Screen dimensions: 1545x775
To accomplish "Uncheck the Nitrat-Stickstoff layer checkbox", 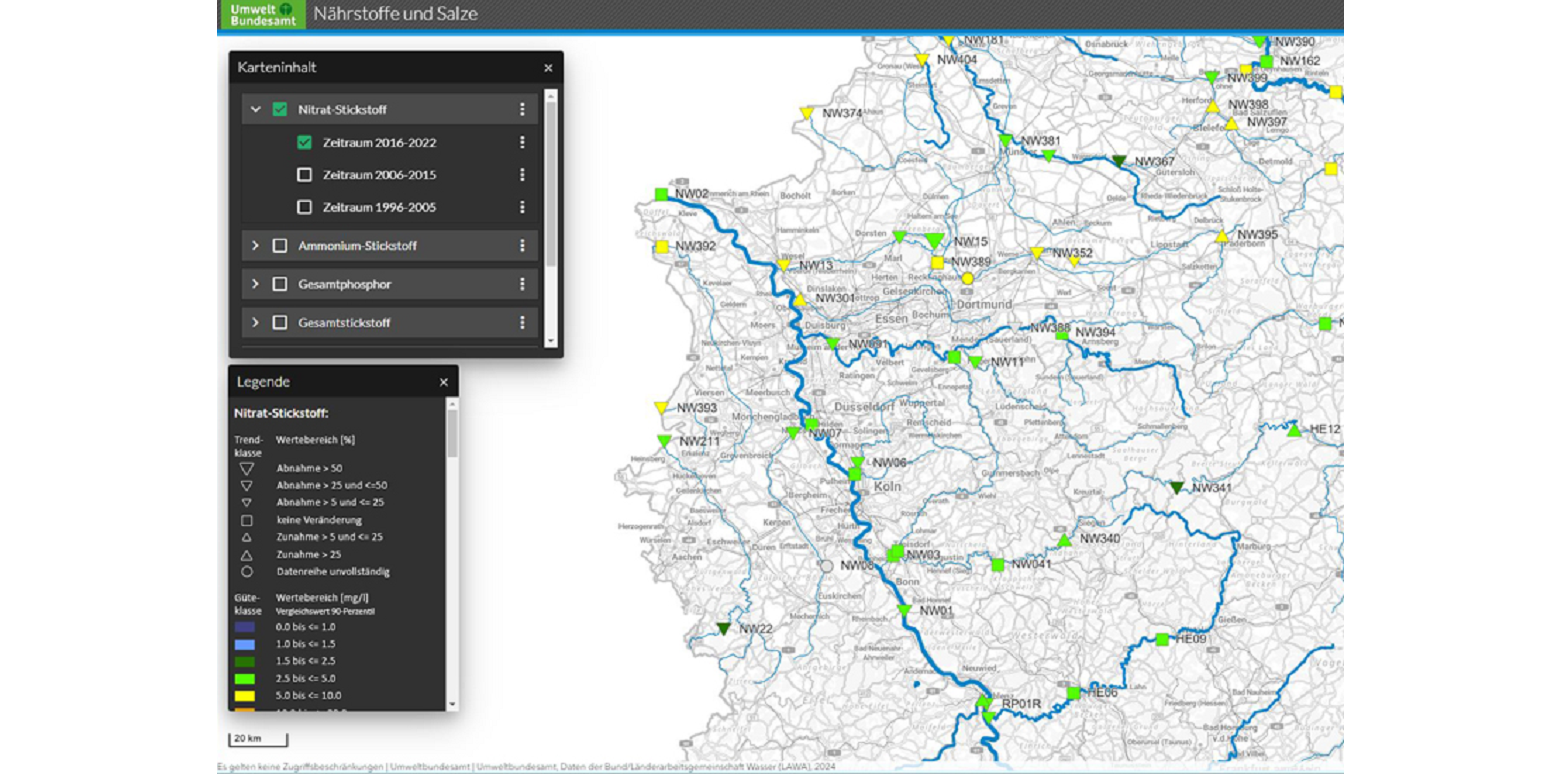I will (280, 110).
